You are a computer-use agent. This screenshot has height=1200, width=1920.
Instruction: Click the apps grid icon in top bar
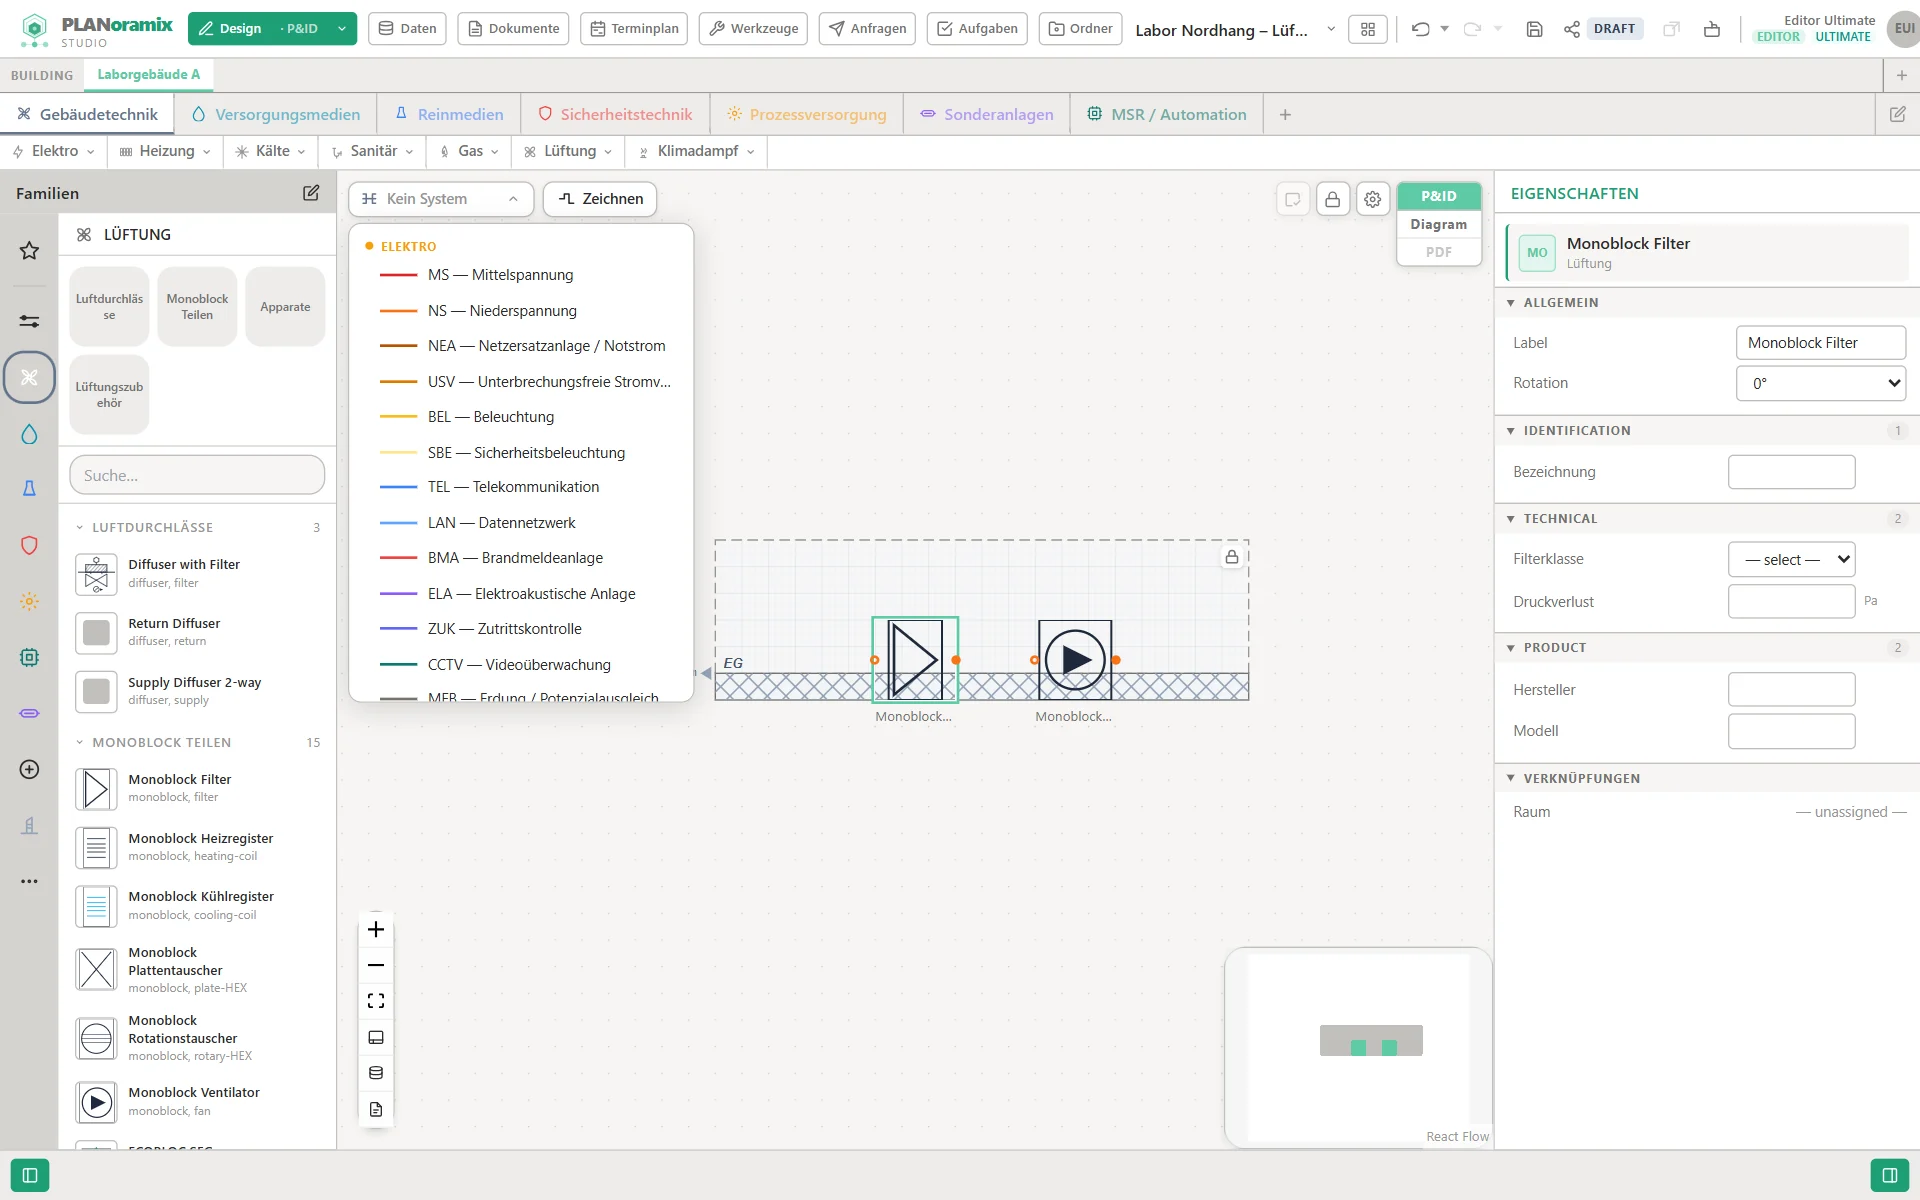[1368, 29]
